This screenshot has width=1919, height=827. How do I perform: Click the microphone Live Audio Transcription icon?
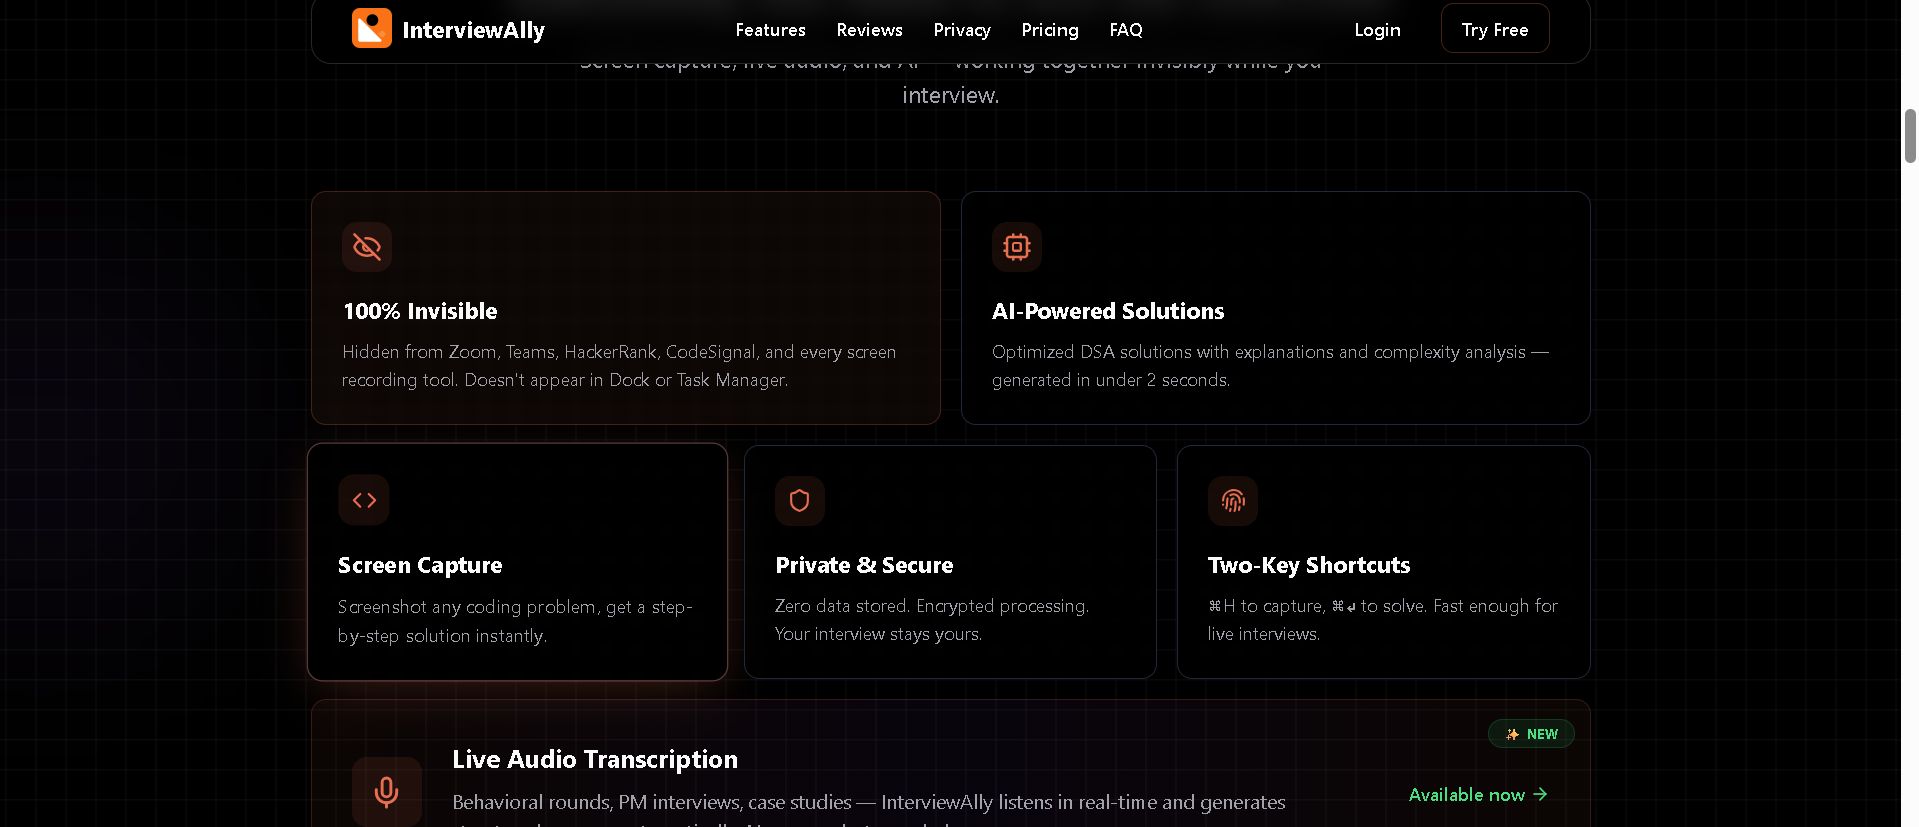[x=387, y=791]
